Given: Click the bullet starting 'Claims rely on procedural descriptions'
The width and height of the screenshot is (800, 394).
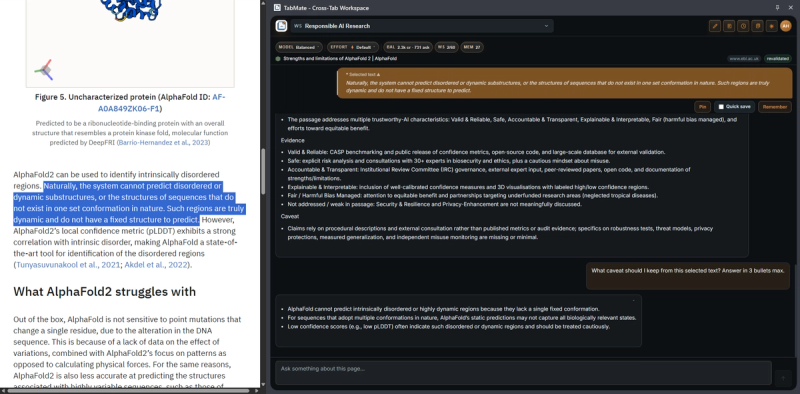Looking at the screenshot, I should point(500,233).
